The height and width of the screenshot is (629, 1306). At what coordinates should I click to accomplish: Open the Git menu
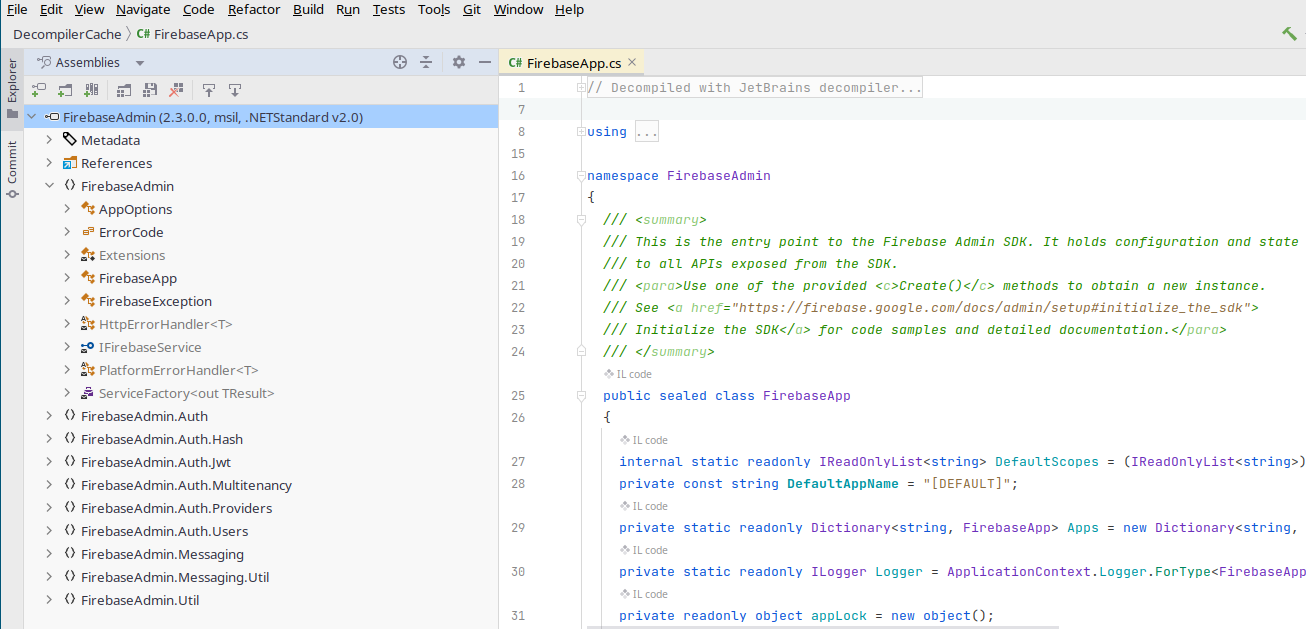click(x=472, y=9)
